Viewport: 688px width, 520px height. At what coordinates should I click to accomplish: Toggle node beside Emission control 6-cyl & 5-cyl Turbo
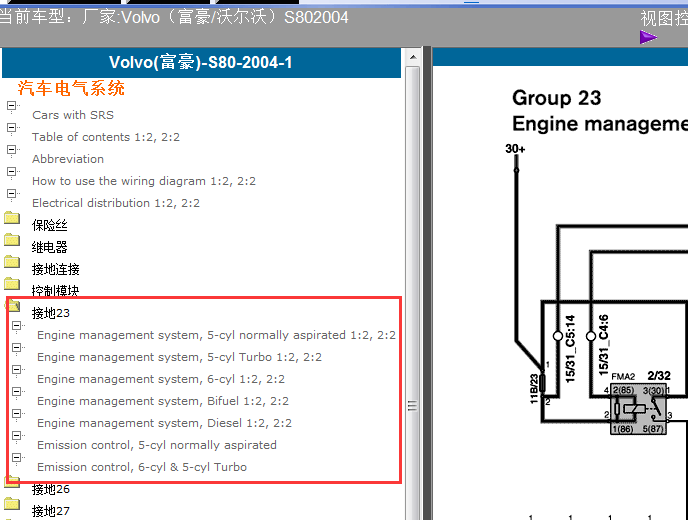(x=17, y=457)
